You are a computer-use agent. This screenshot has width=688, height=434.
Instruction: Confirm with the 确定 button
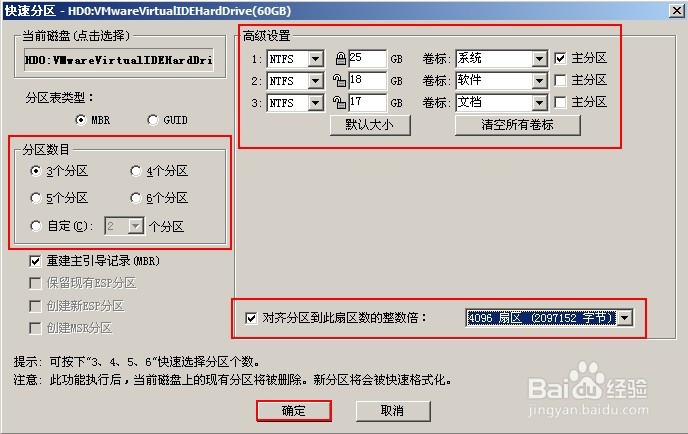pos(294,411)
